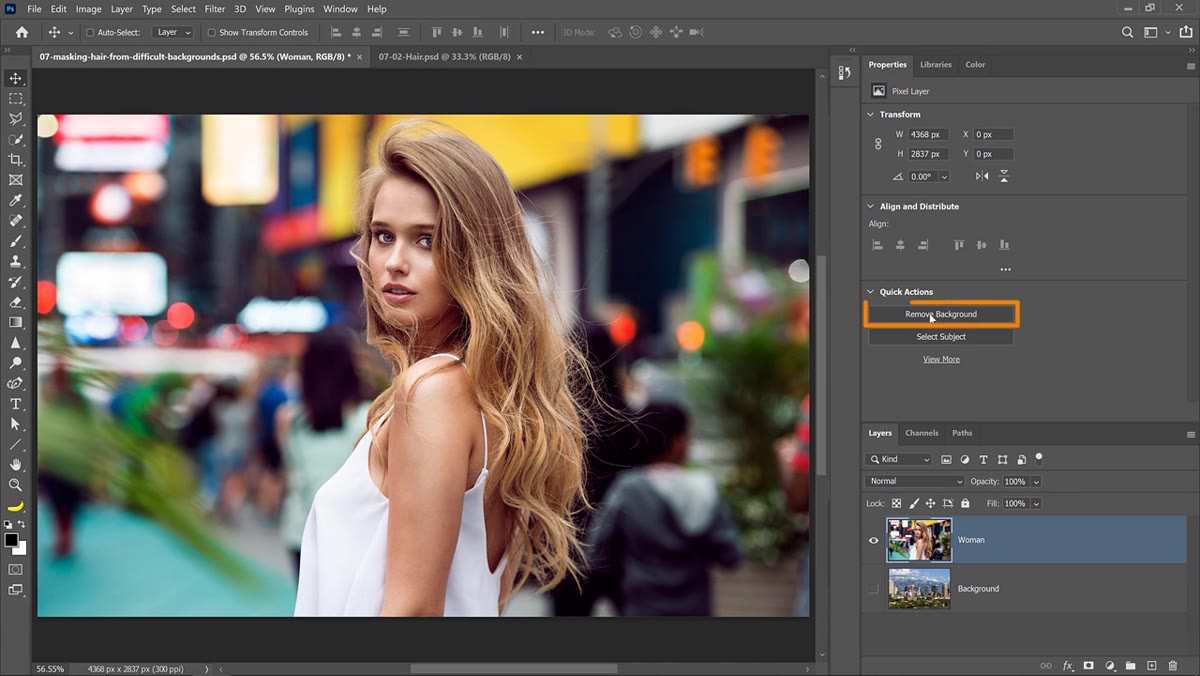Select the Gradient tool
1200x676 pixels.
pos(15,322)
